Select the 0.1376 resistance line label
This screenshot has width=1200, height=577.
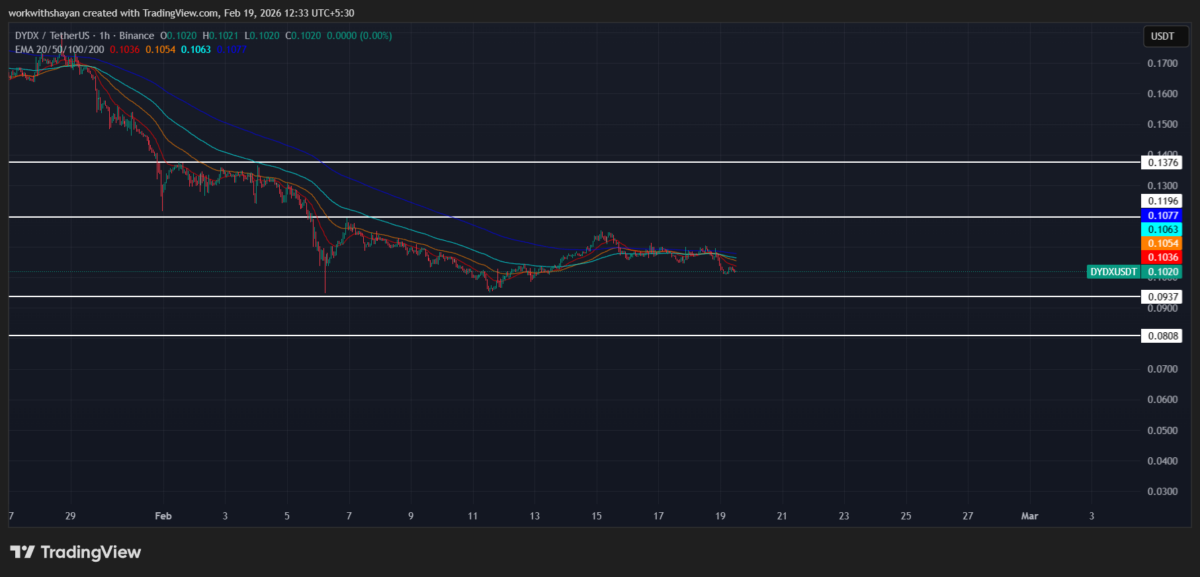1162,162
